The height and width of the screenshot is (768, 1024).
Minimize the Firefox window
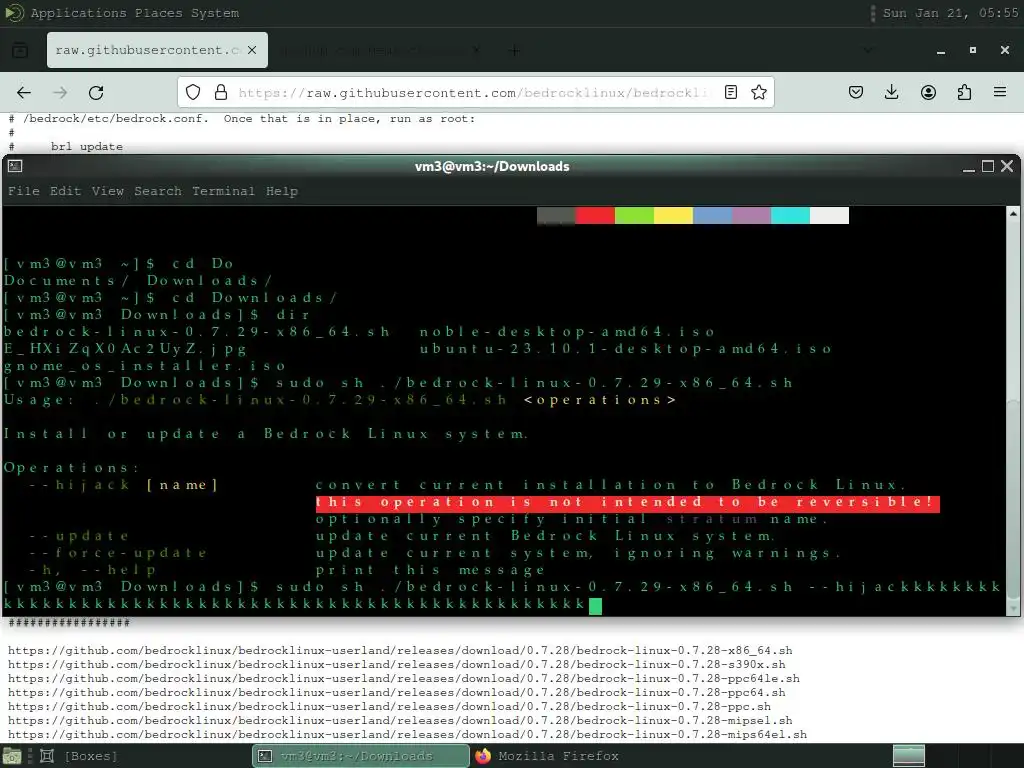pos(940,50)
